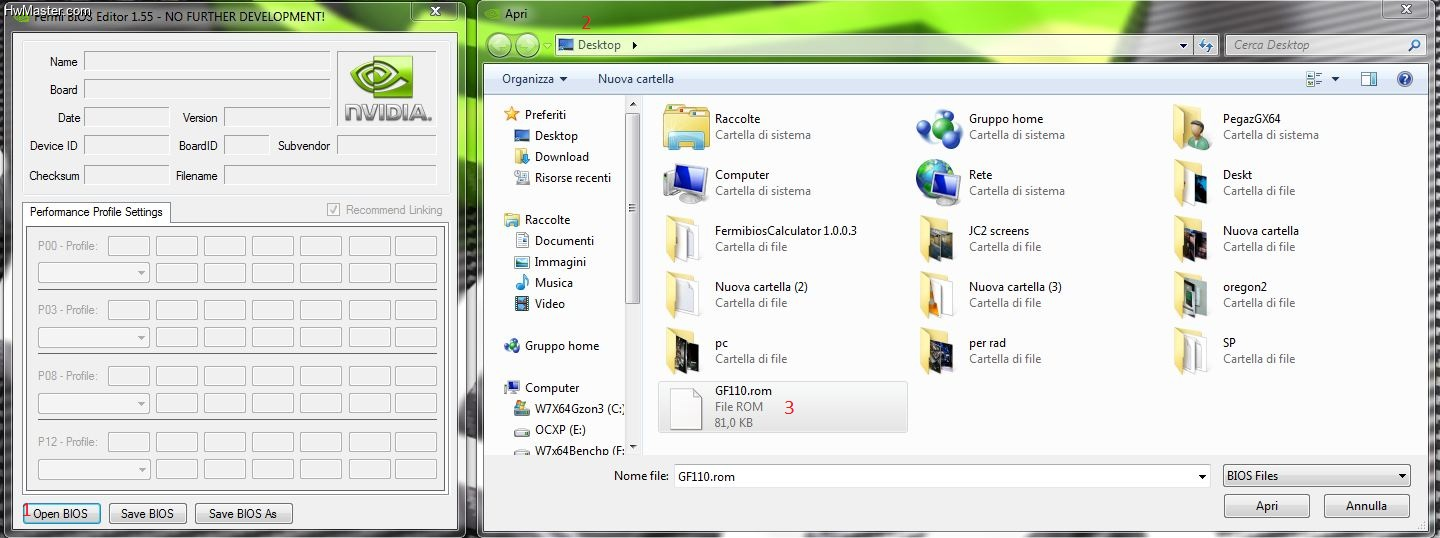Select the Rete network icon
This screenshot has width=1440, height=538.
pos(939,182)
